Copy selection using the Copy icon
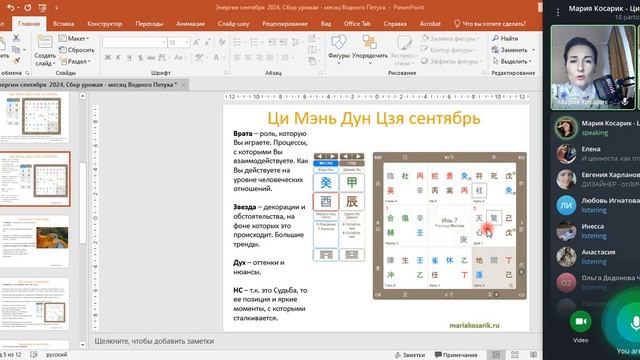640x360 pixels. [16, 49]
